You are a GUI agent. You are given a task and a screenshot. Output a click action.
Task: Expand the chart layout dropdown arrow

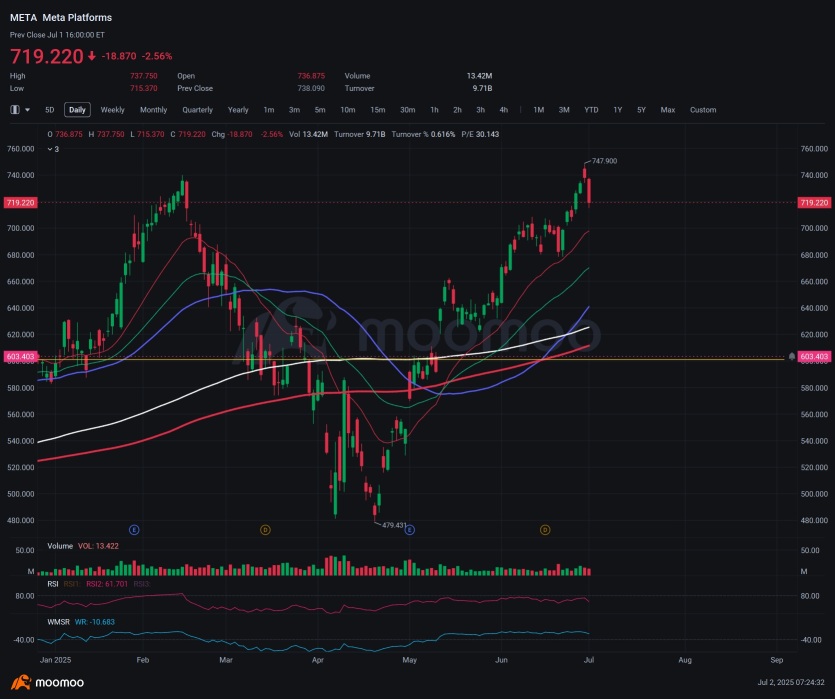point(27,110)
